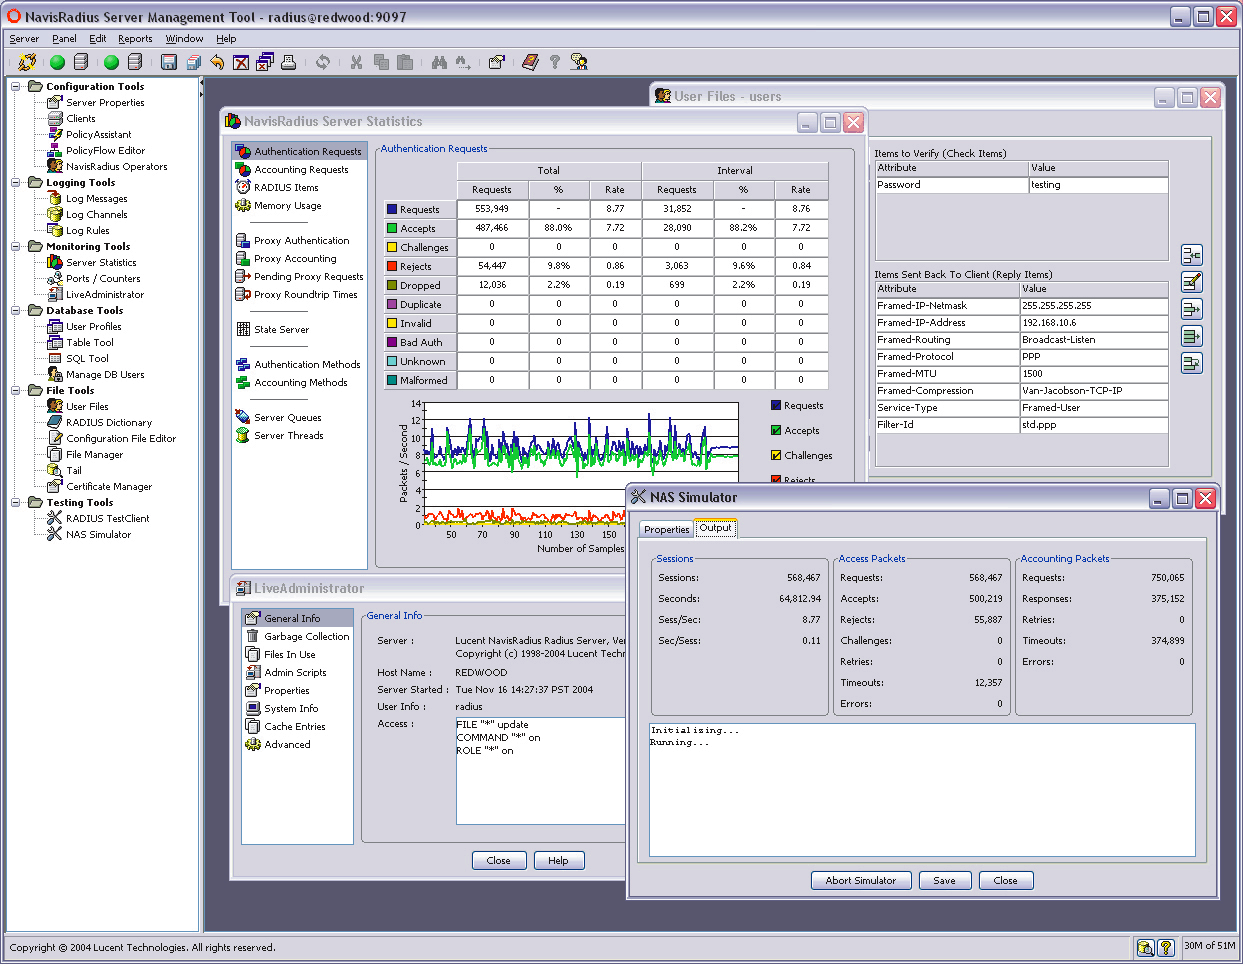
Task: Click the undo arrow toolbar icon
Action: coord(217,62)
